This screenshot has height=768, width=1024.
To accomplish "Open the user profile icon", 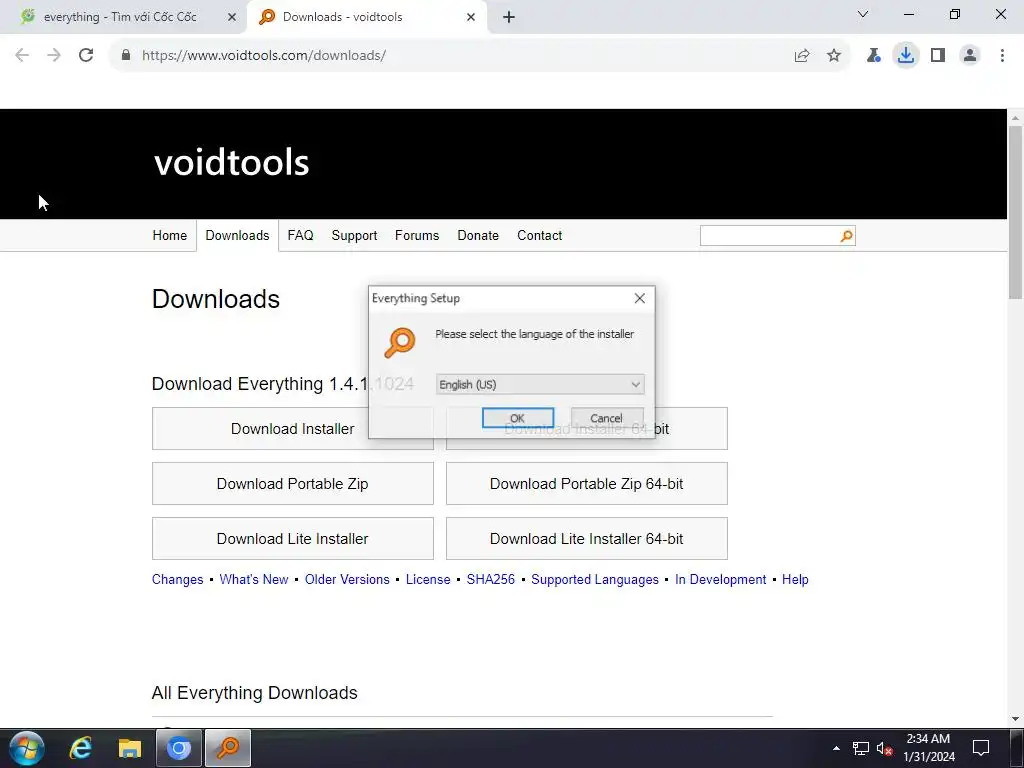I will click(970, 56).
